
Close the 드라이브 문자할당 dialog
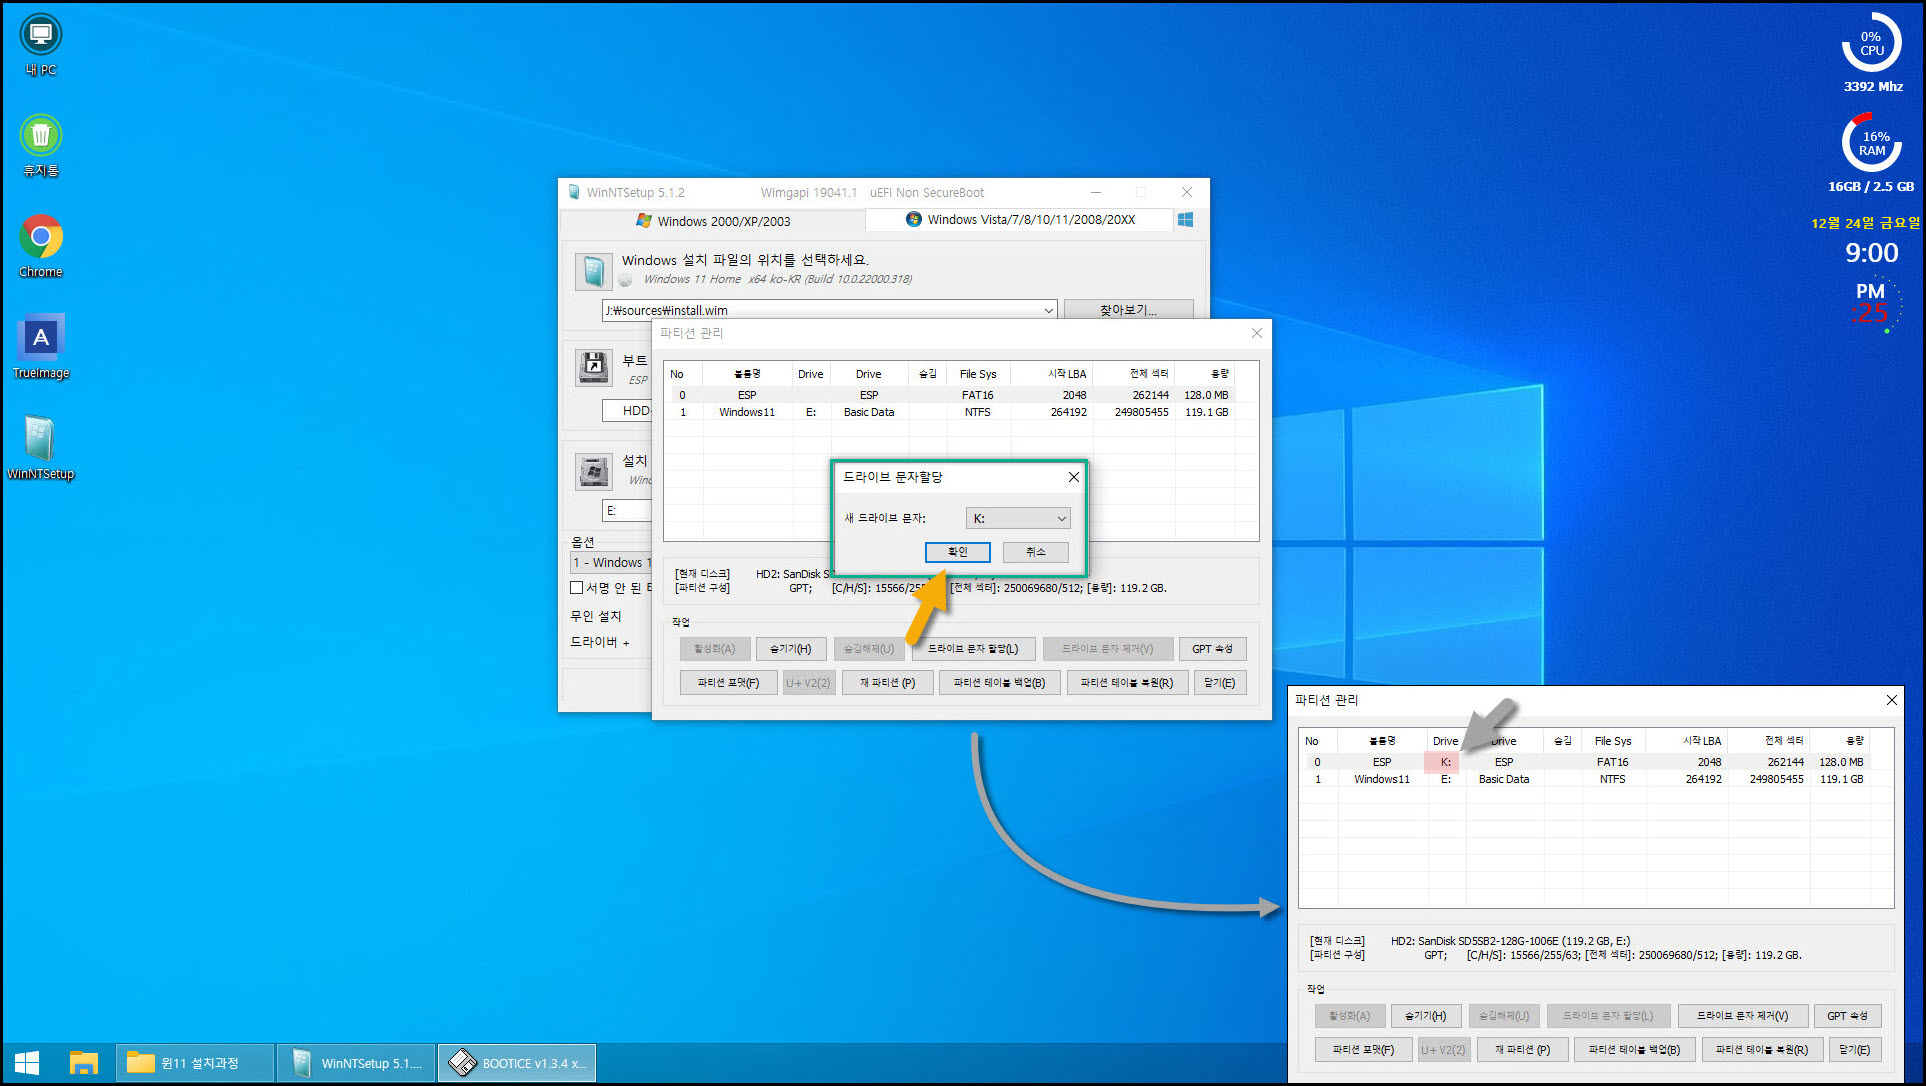(x=1073, y=477)
